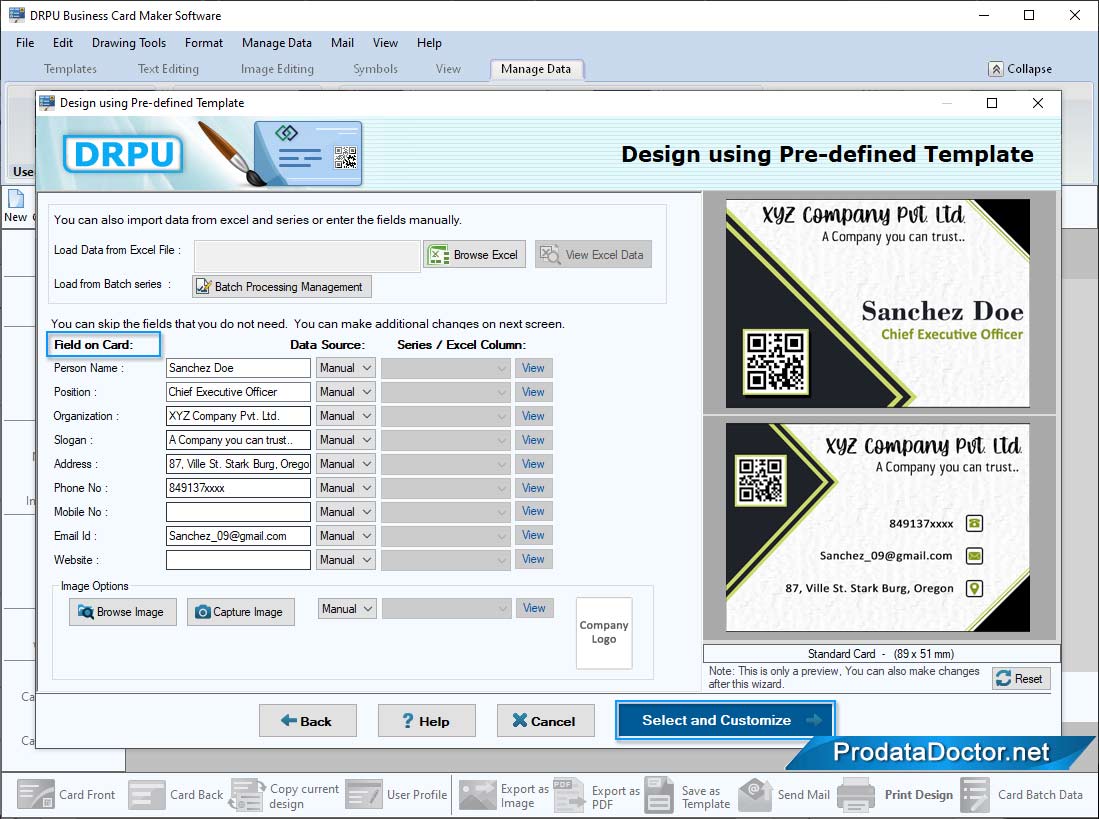The image size is (1099, 819).
Task: Click the New document icon in main window
Action: pyautogui.click(x=15, y=198)
